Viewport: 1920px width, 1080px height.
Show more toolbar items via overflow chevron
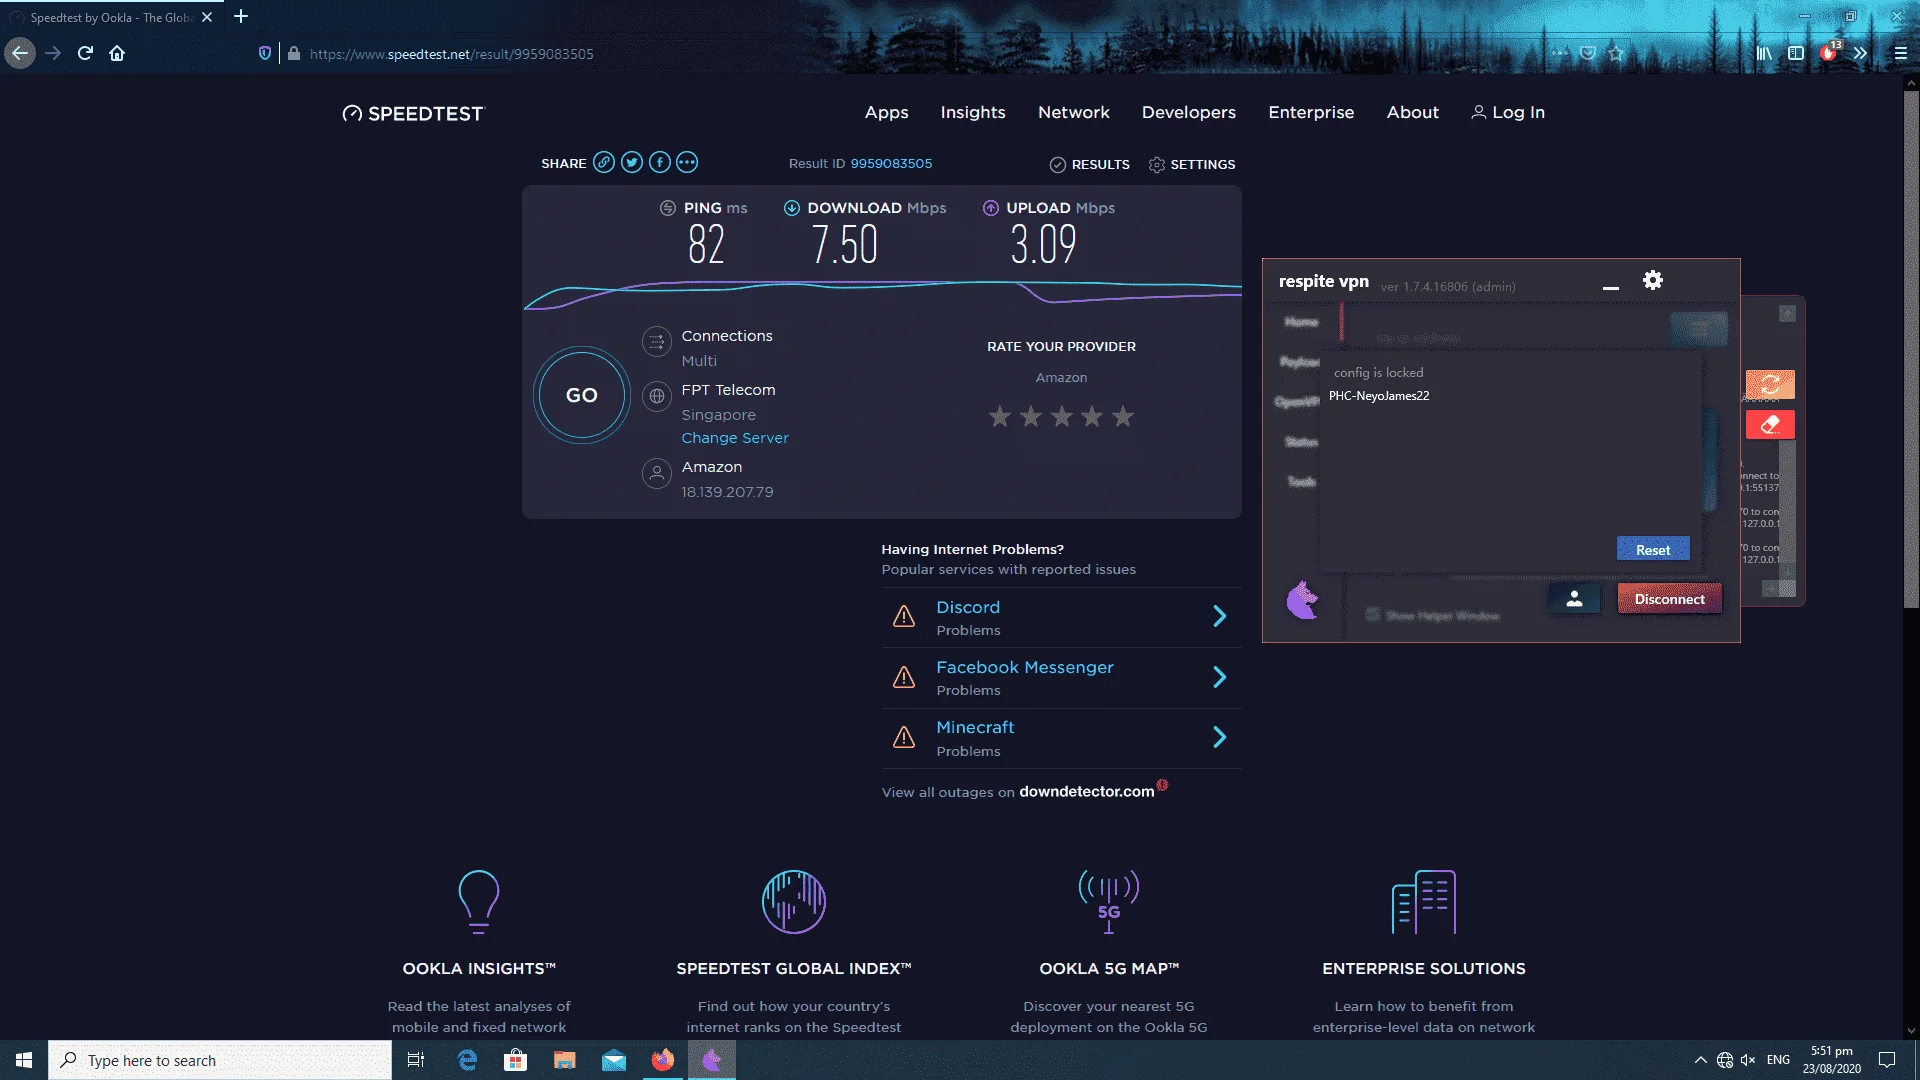(x=1860, y=53)
